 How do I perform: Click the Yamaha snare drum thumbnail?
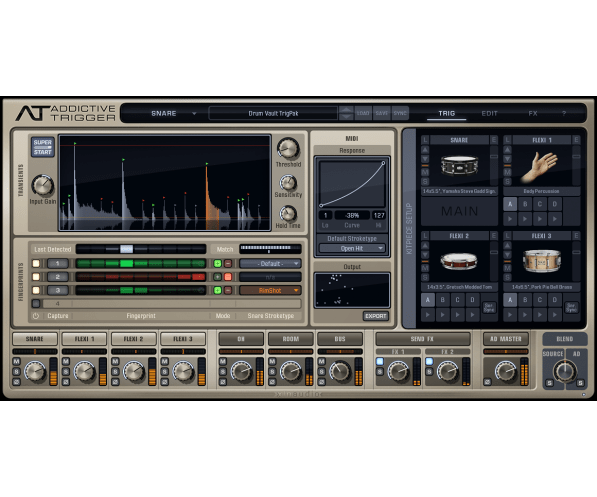coord(460,165)
